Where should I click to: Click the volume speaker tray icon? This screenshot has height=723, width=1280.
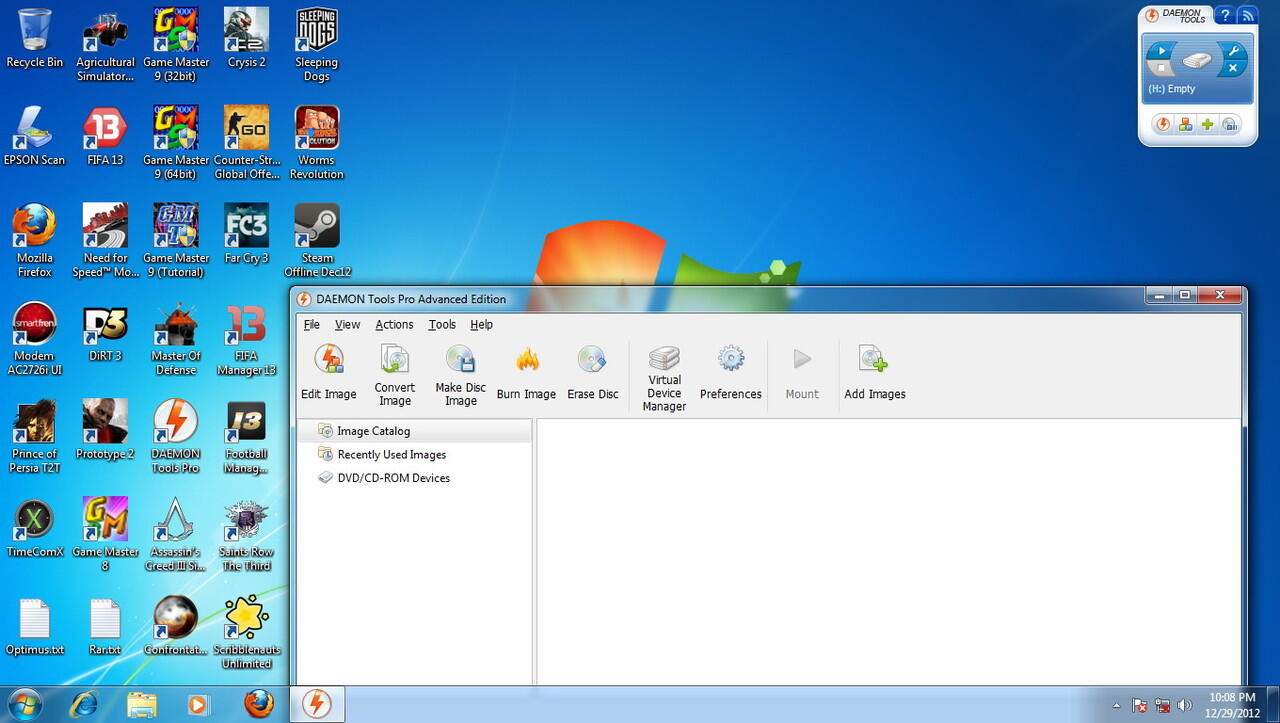coord(1185,705)
